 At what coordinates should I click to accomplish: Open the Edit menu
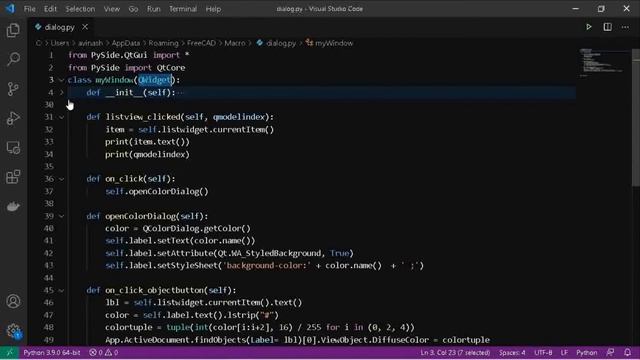[x=50, y=9]
